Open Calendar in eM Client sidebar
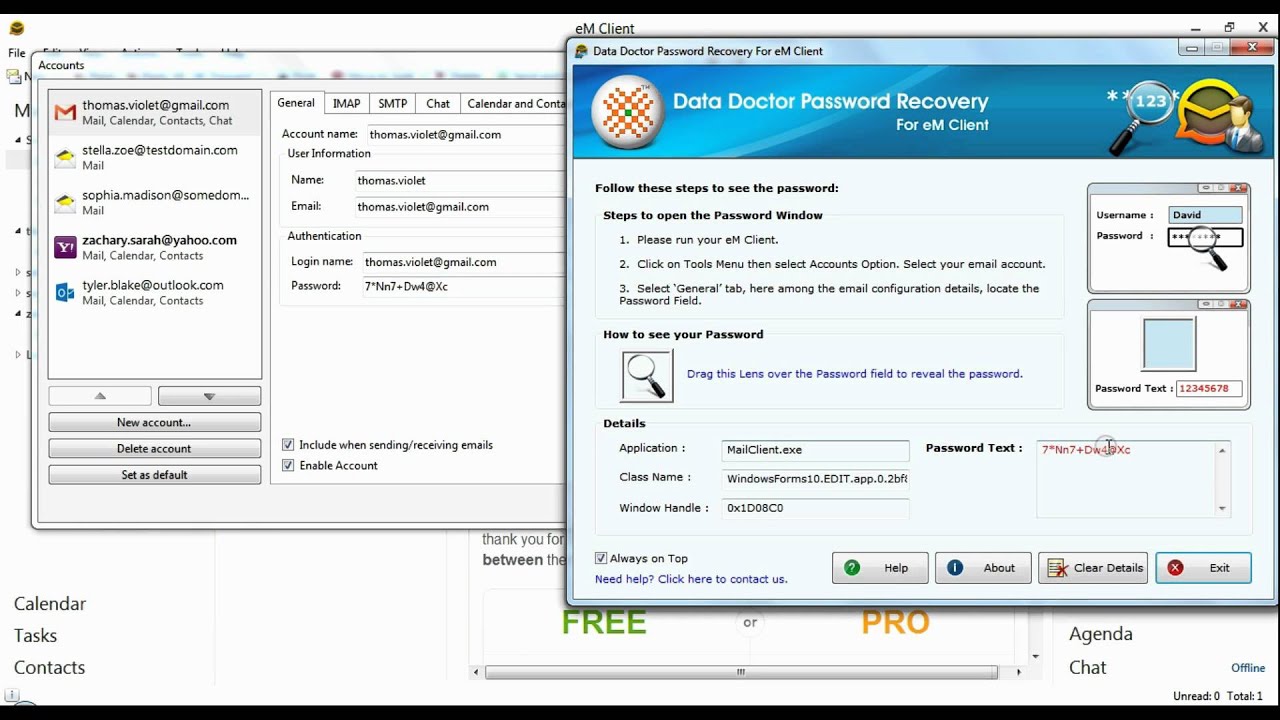The image size is (1280, 720). point(50,604)
